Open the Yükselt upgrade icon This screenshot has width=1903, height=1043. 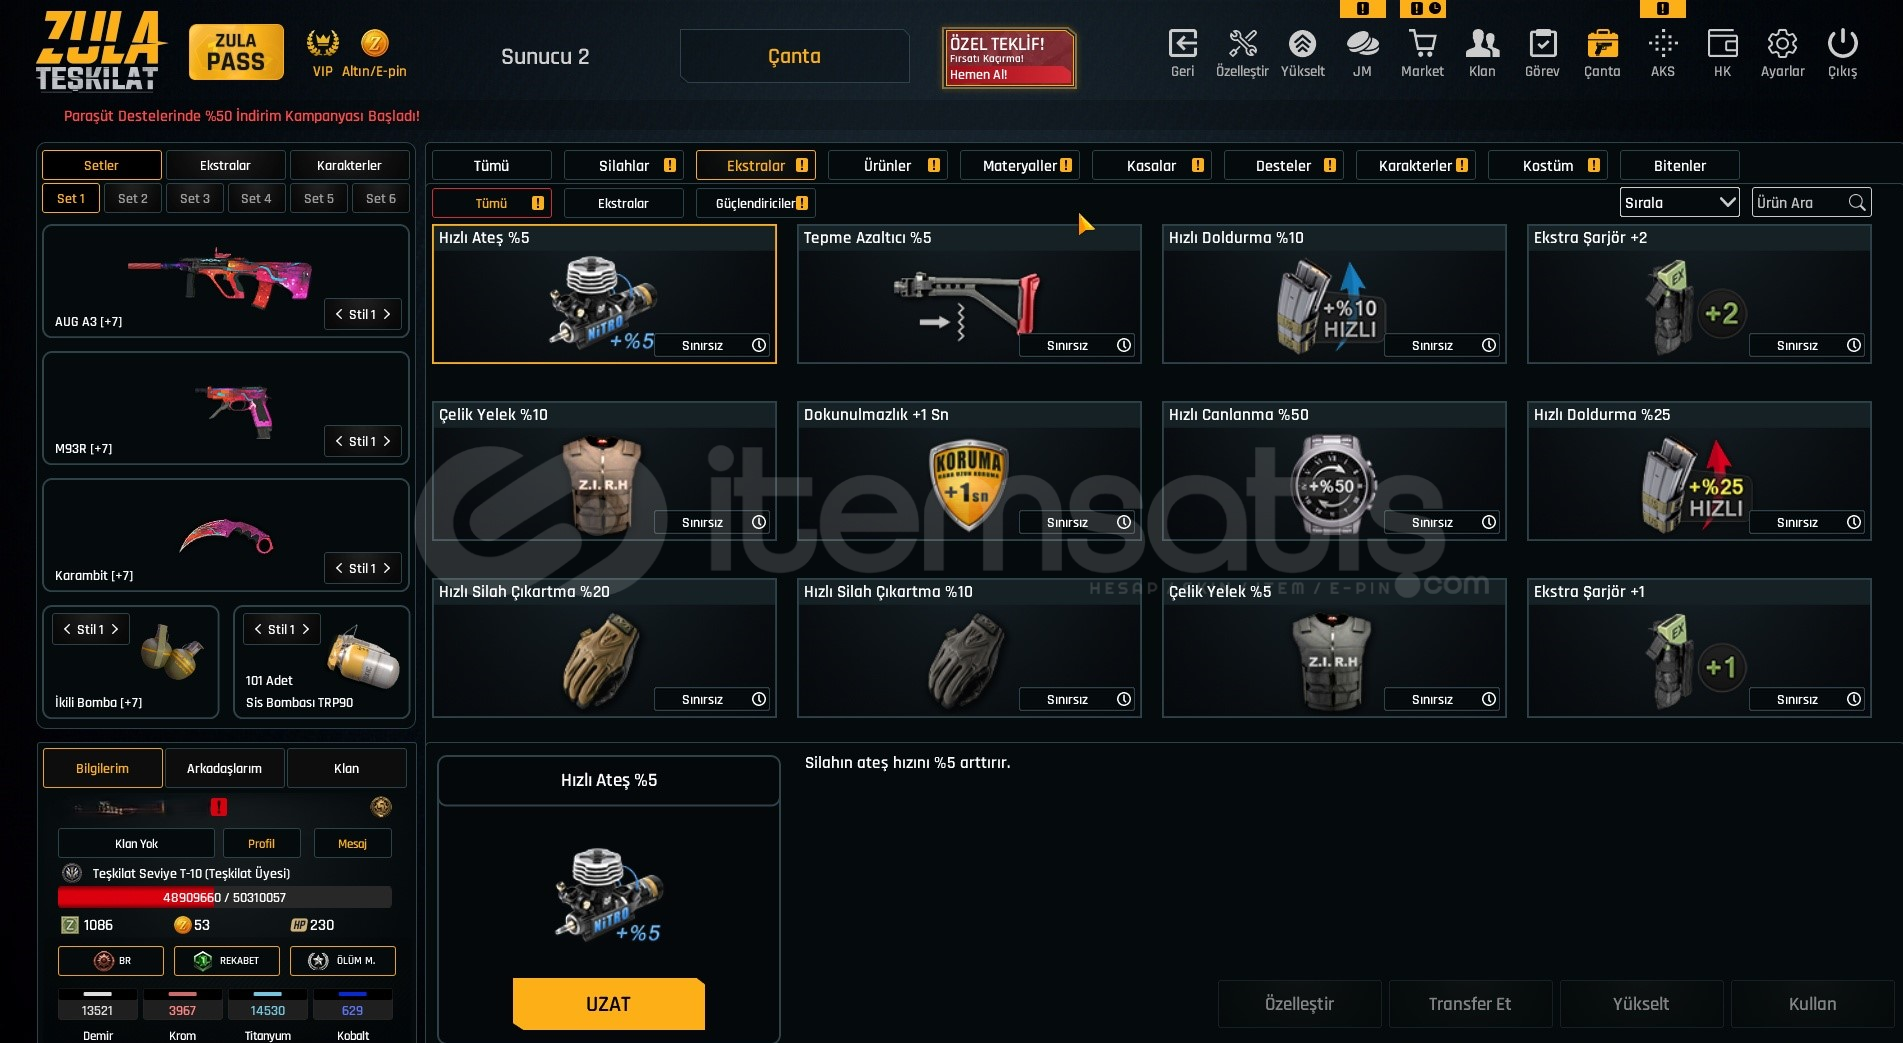click(1302, 44)
